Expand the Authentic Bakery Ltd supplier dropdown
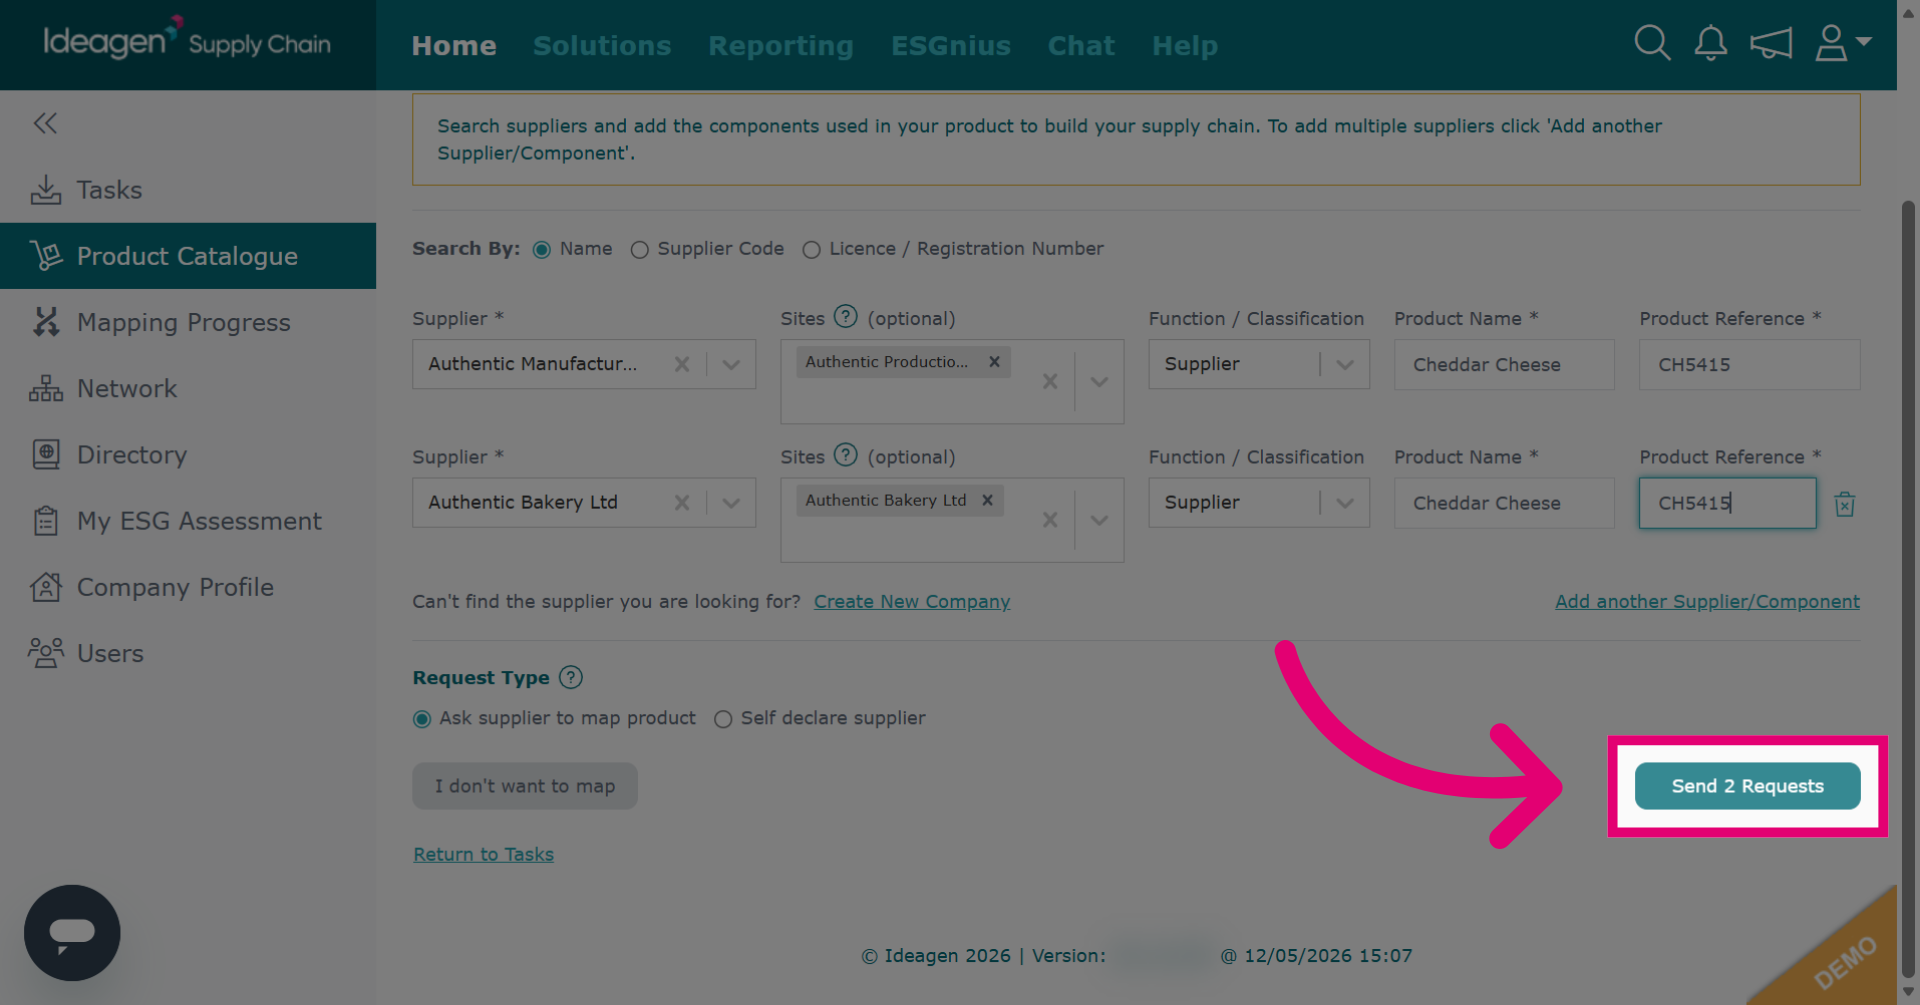 (731, 502)
